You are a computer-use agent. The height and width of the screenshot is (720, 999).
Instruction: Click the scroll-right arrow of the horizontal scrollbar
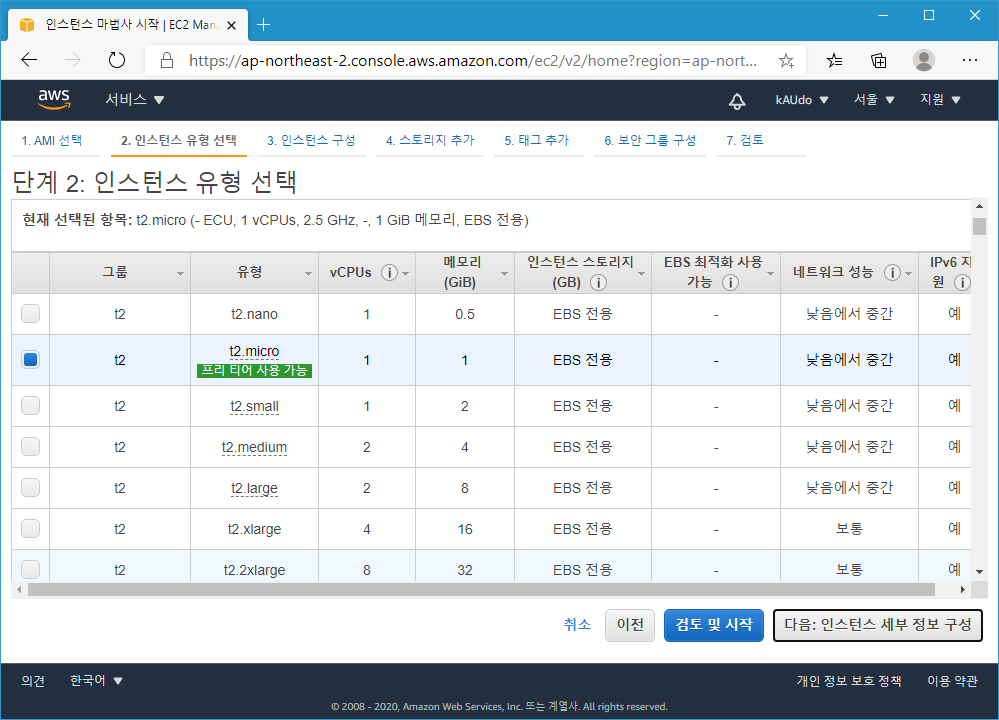click(963, 590)
